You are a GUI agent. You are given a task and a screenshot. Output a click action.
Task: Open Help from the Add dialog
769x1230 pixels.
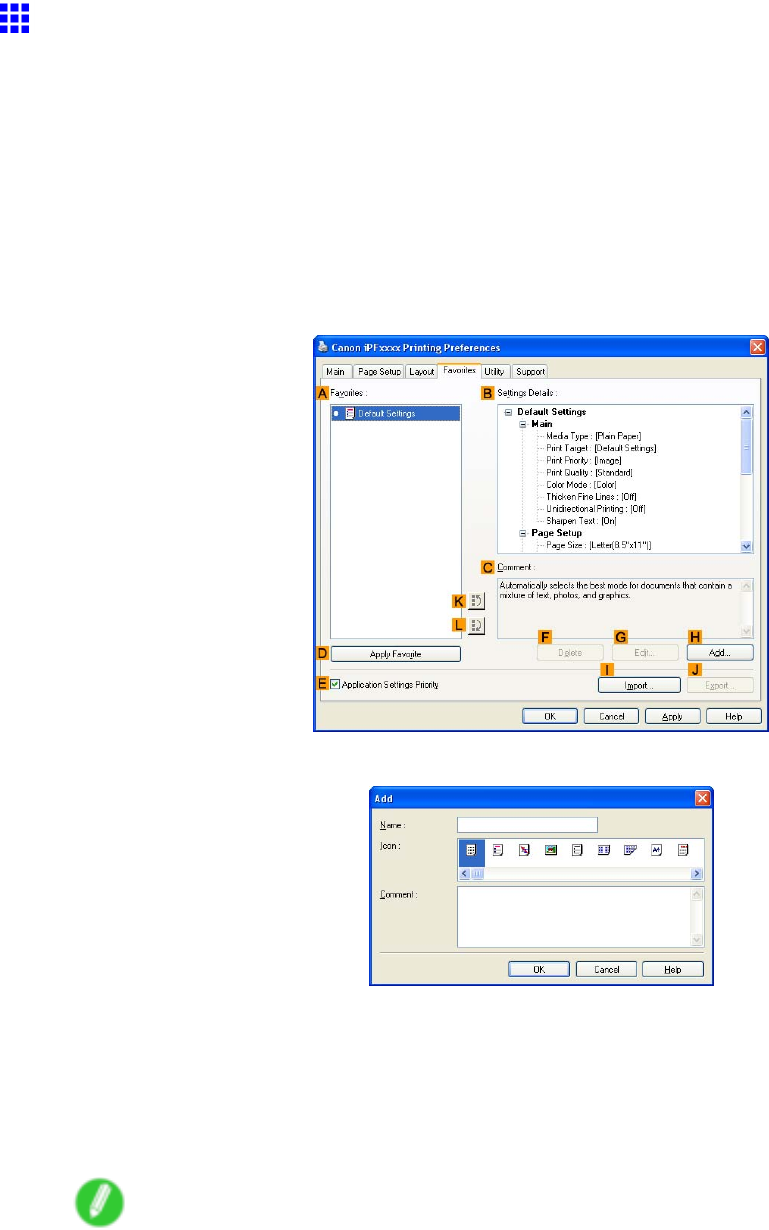(673, 969)
